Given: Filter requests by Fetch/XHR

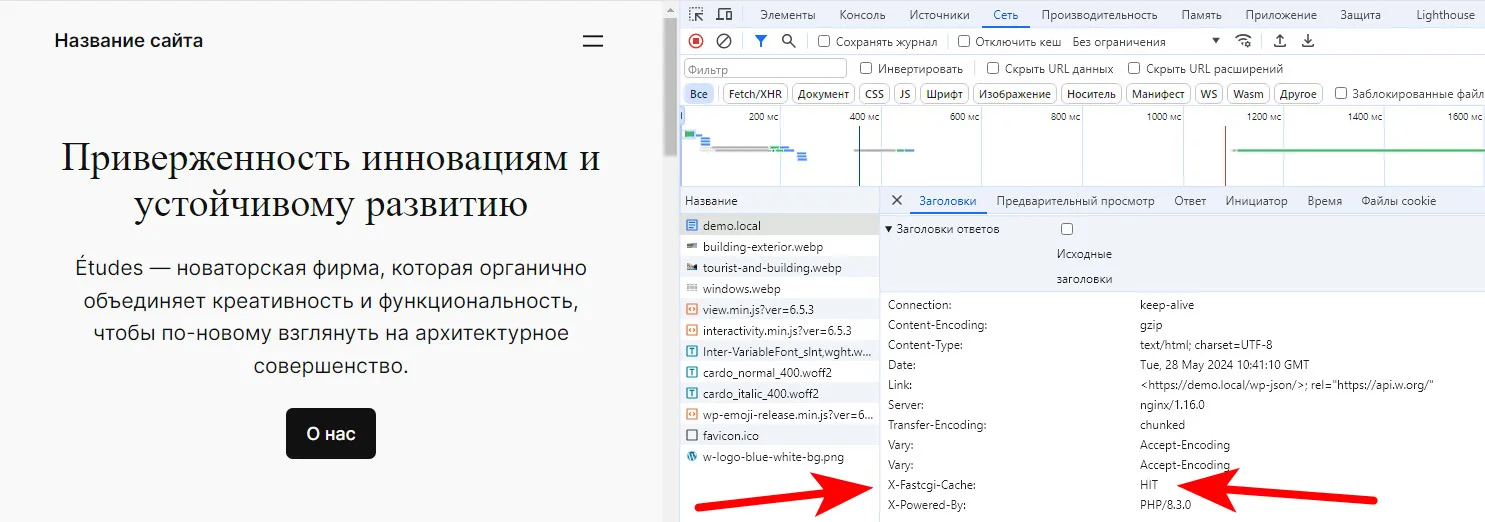Looking at the screenshot, I should 755,94.
